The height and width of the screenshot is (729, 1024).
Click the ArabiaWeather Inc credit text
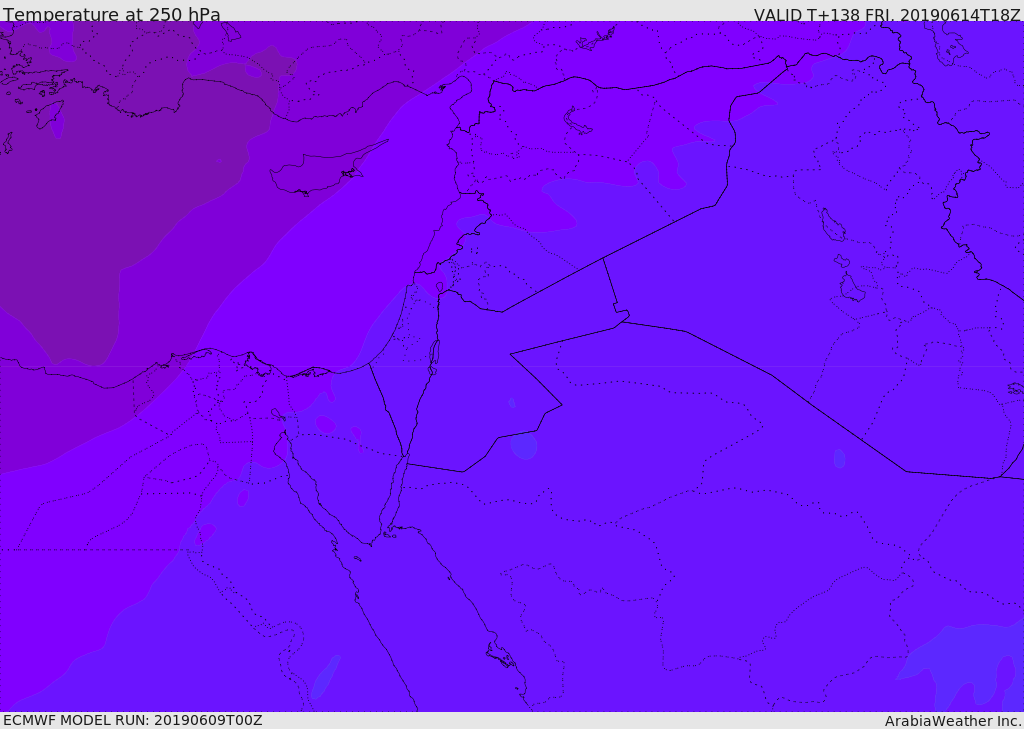[953, 721]
